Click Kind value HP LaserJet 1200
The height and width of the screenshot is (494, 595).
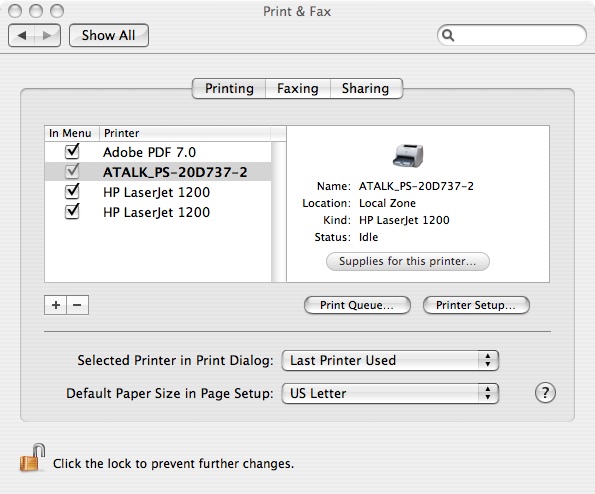(x=404, y=220)
